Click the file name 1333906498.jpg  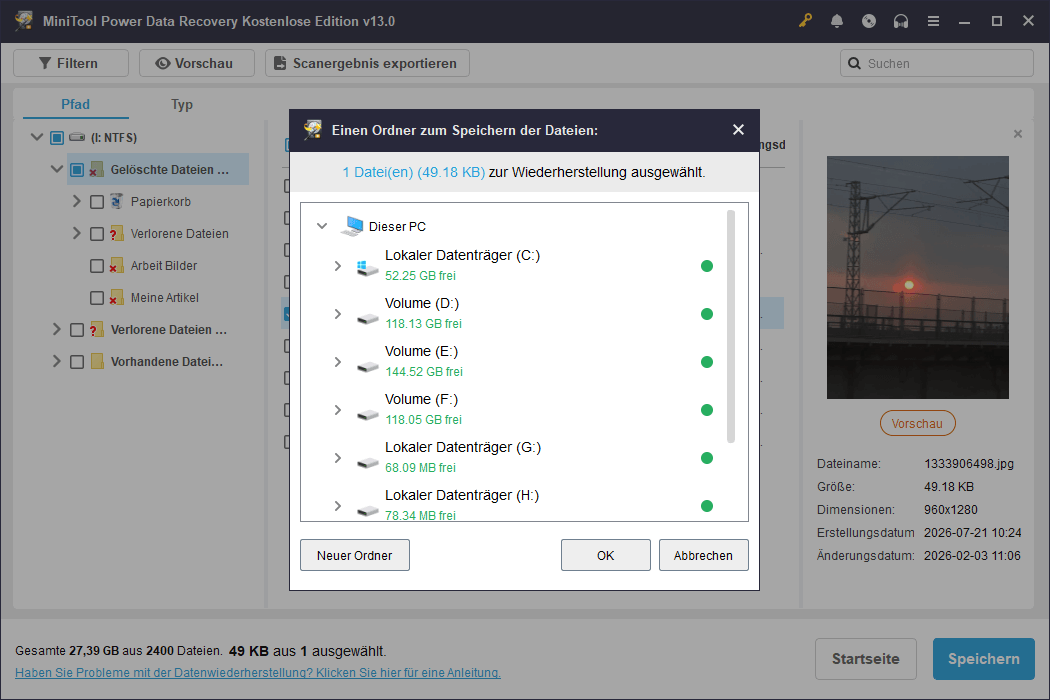[x=969, y=464]
